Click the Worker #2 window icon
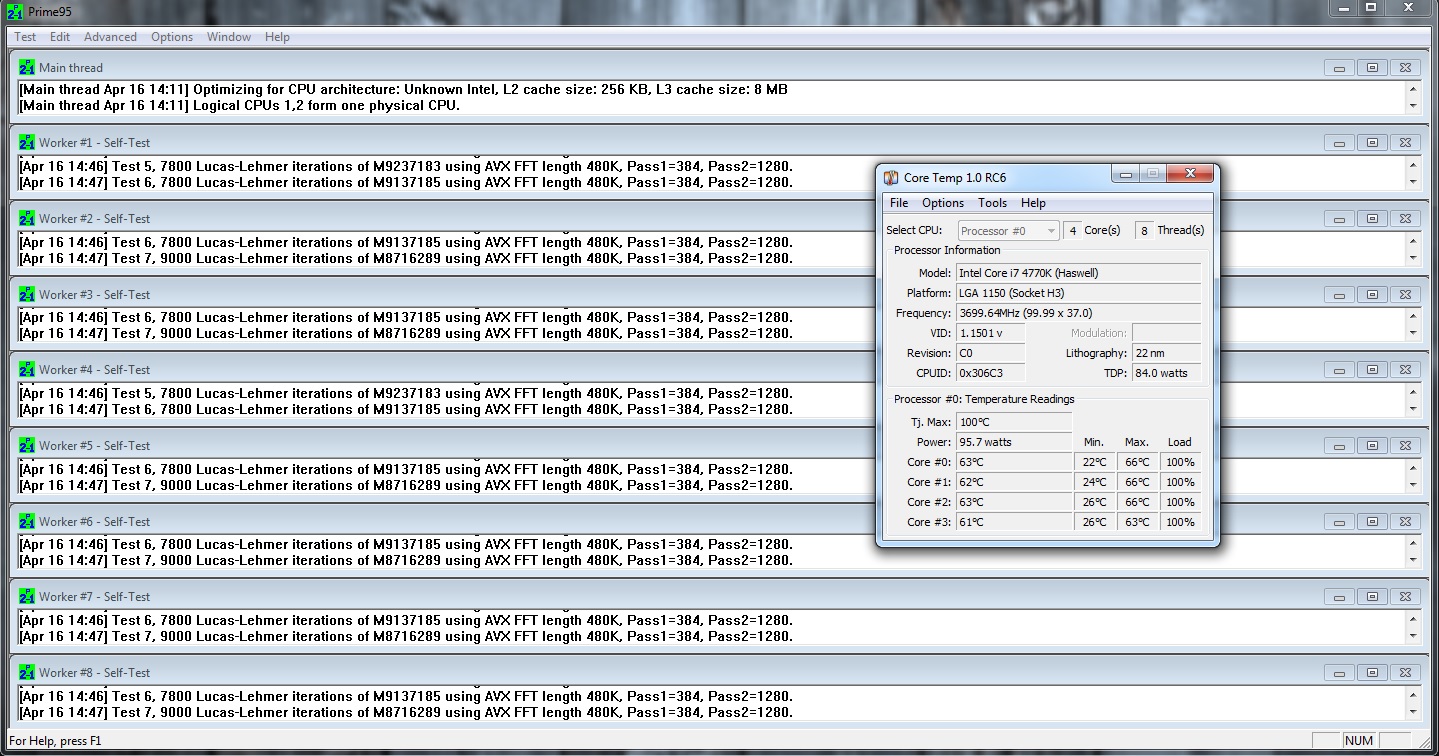The width and height of the screenshot is (1439, 756). [x=27, y=218]
